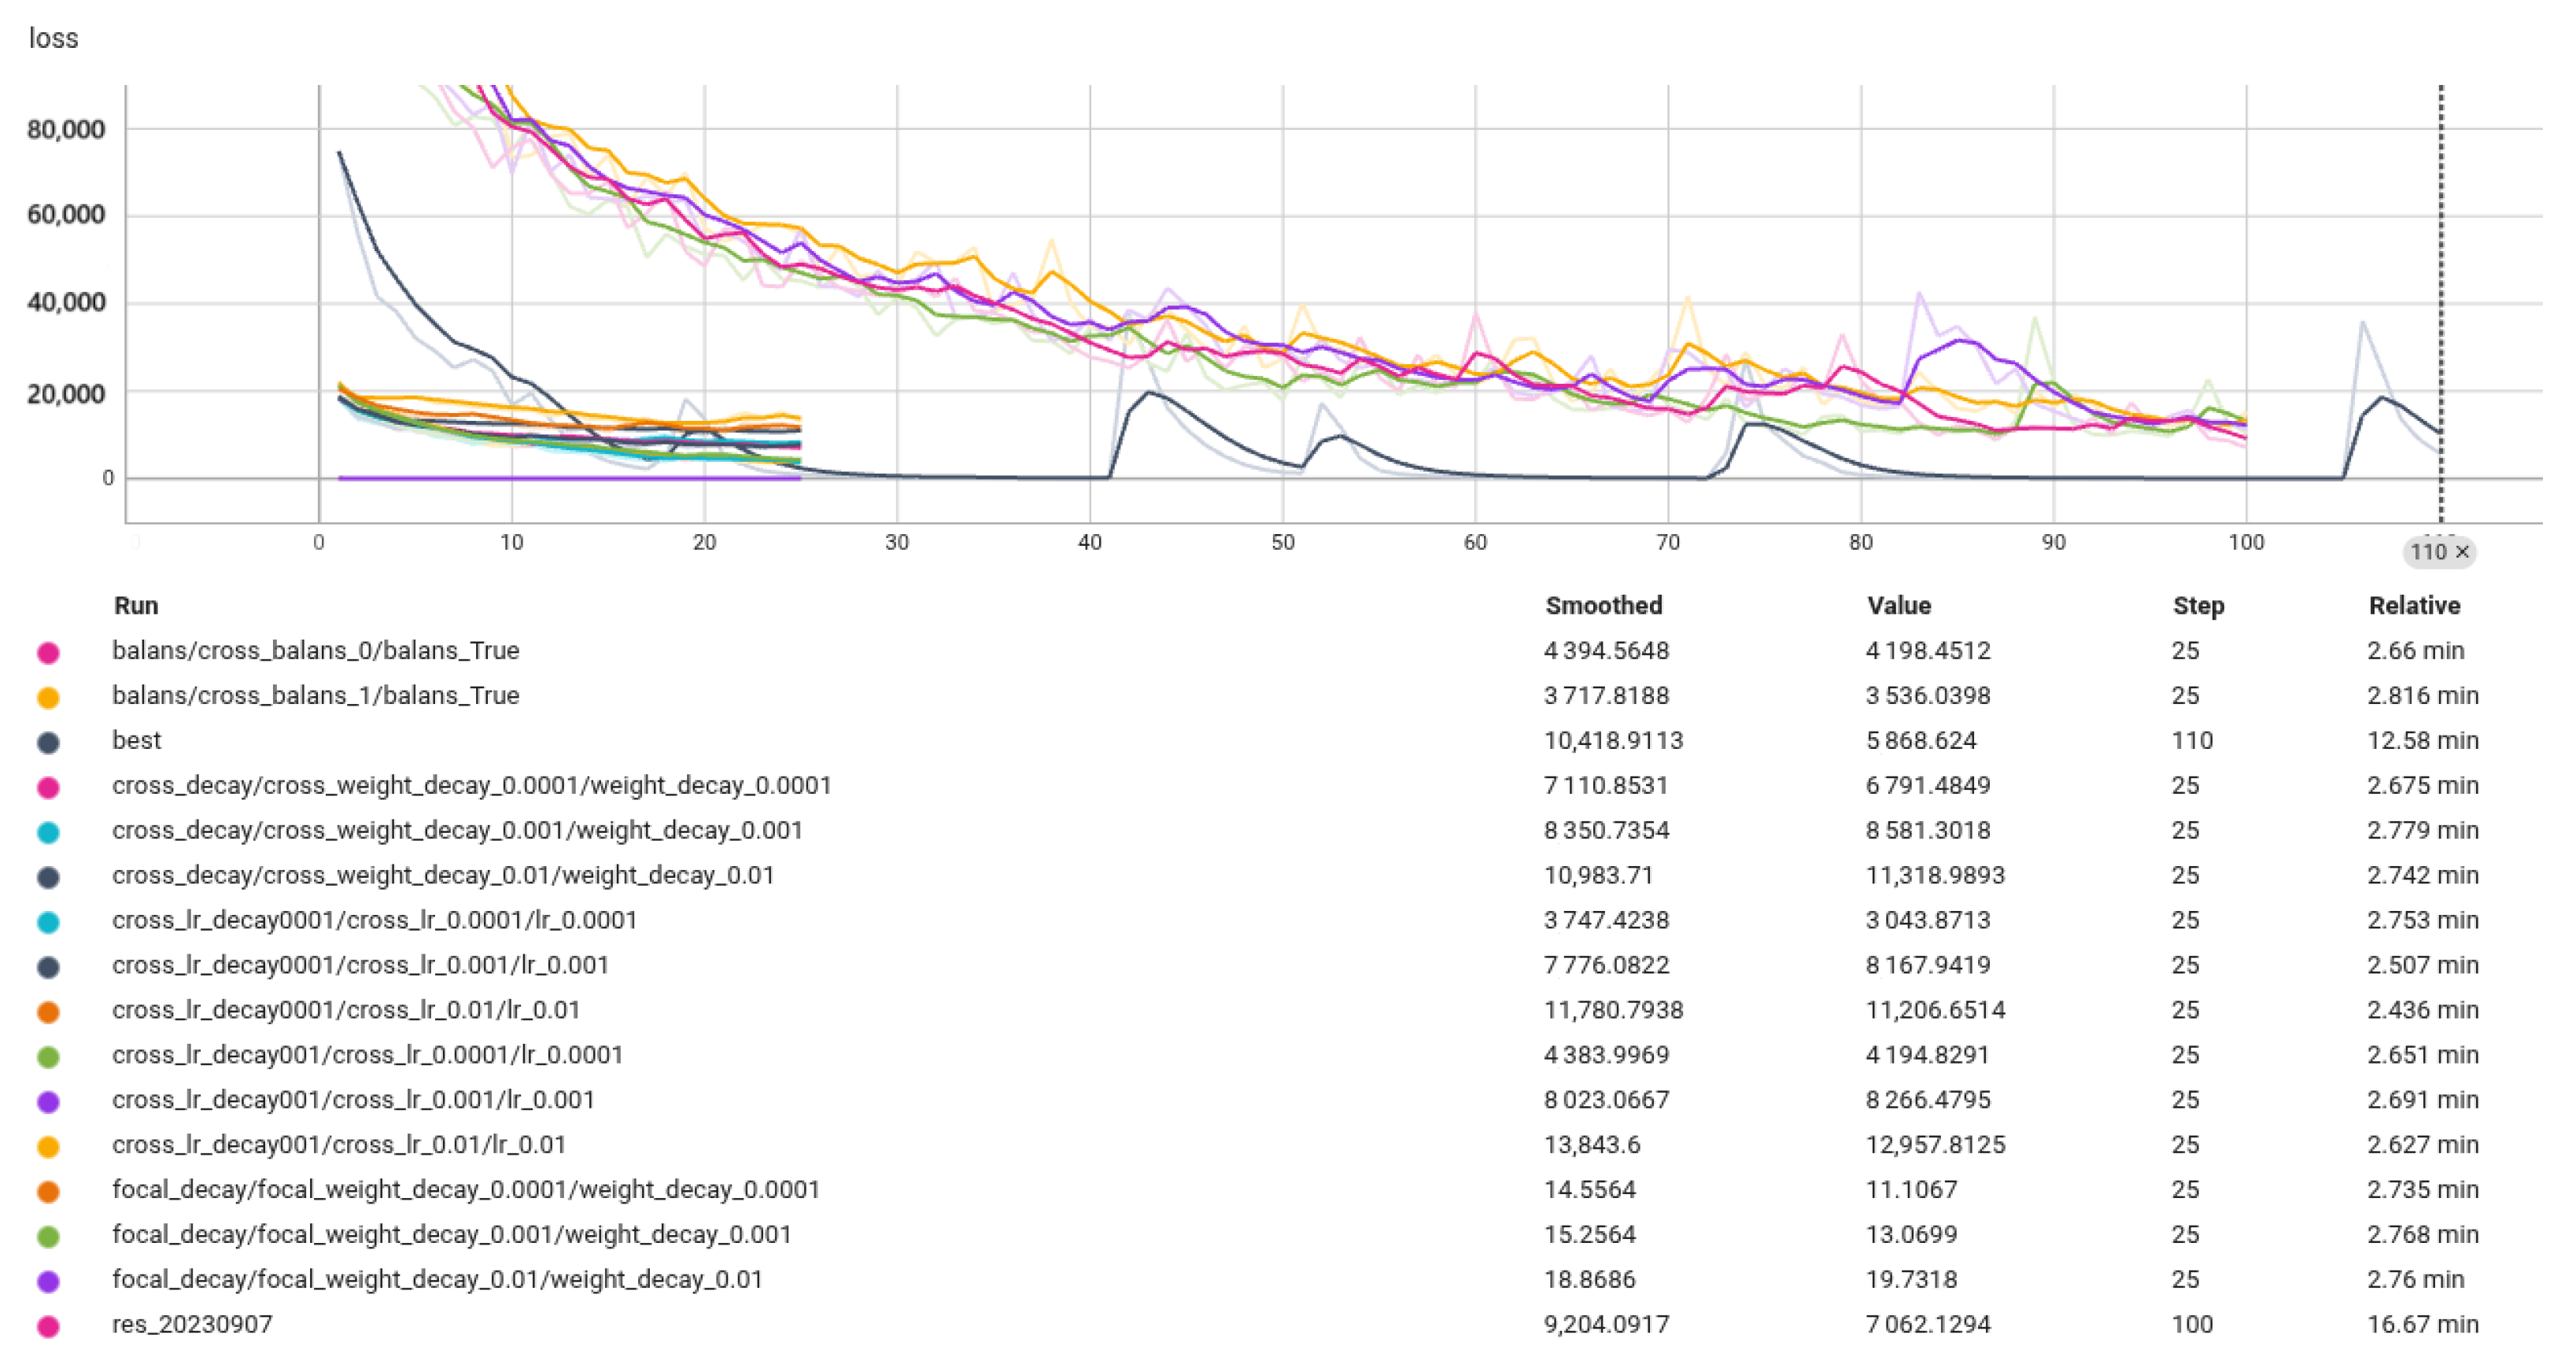The height and width of the screenshot is (1368, 2576).
Task: Click the dark dot next to best
Action: tap(48, 743)
